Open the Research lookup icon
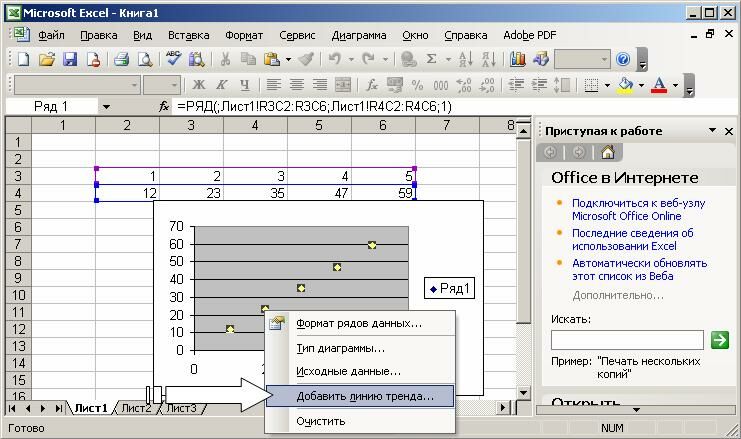 pyautogui.click(x=197, y=60)
